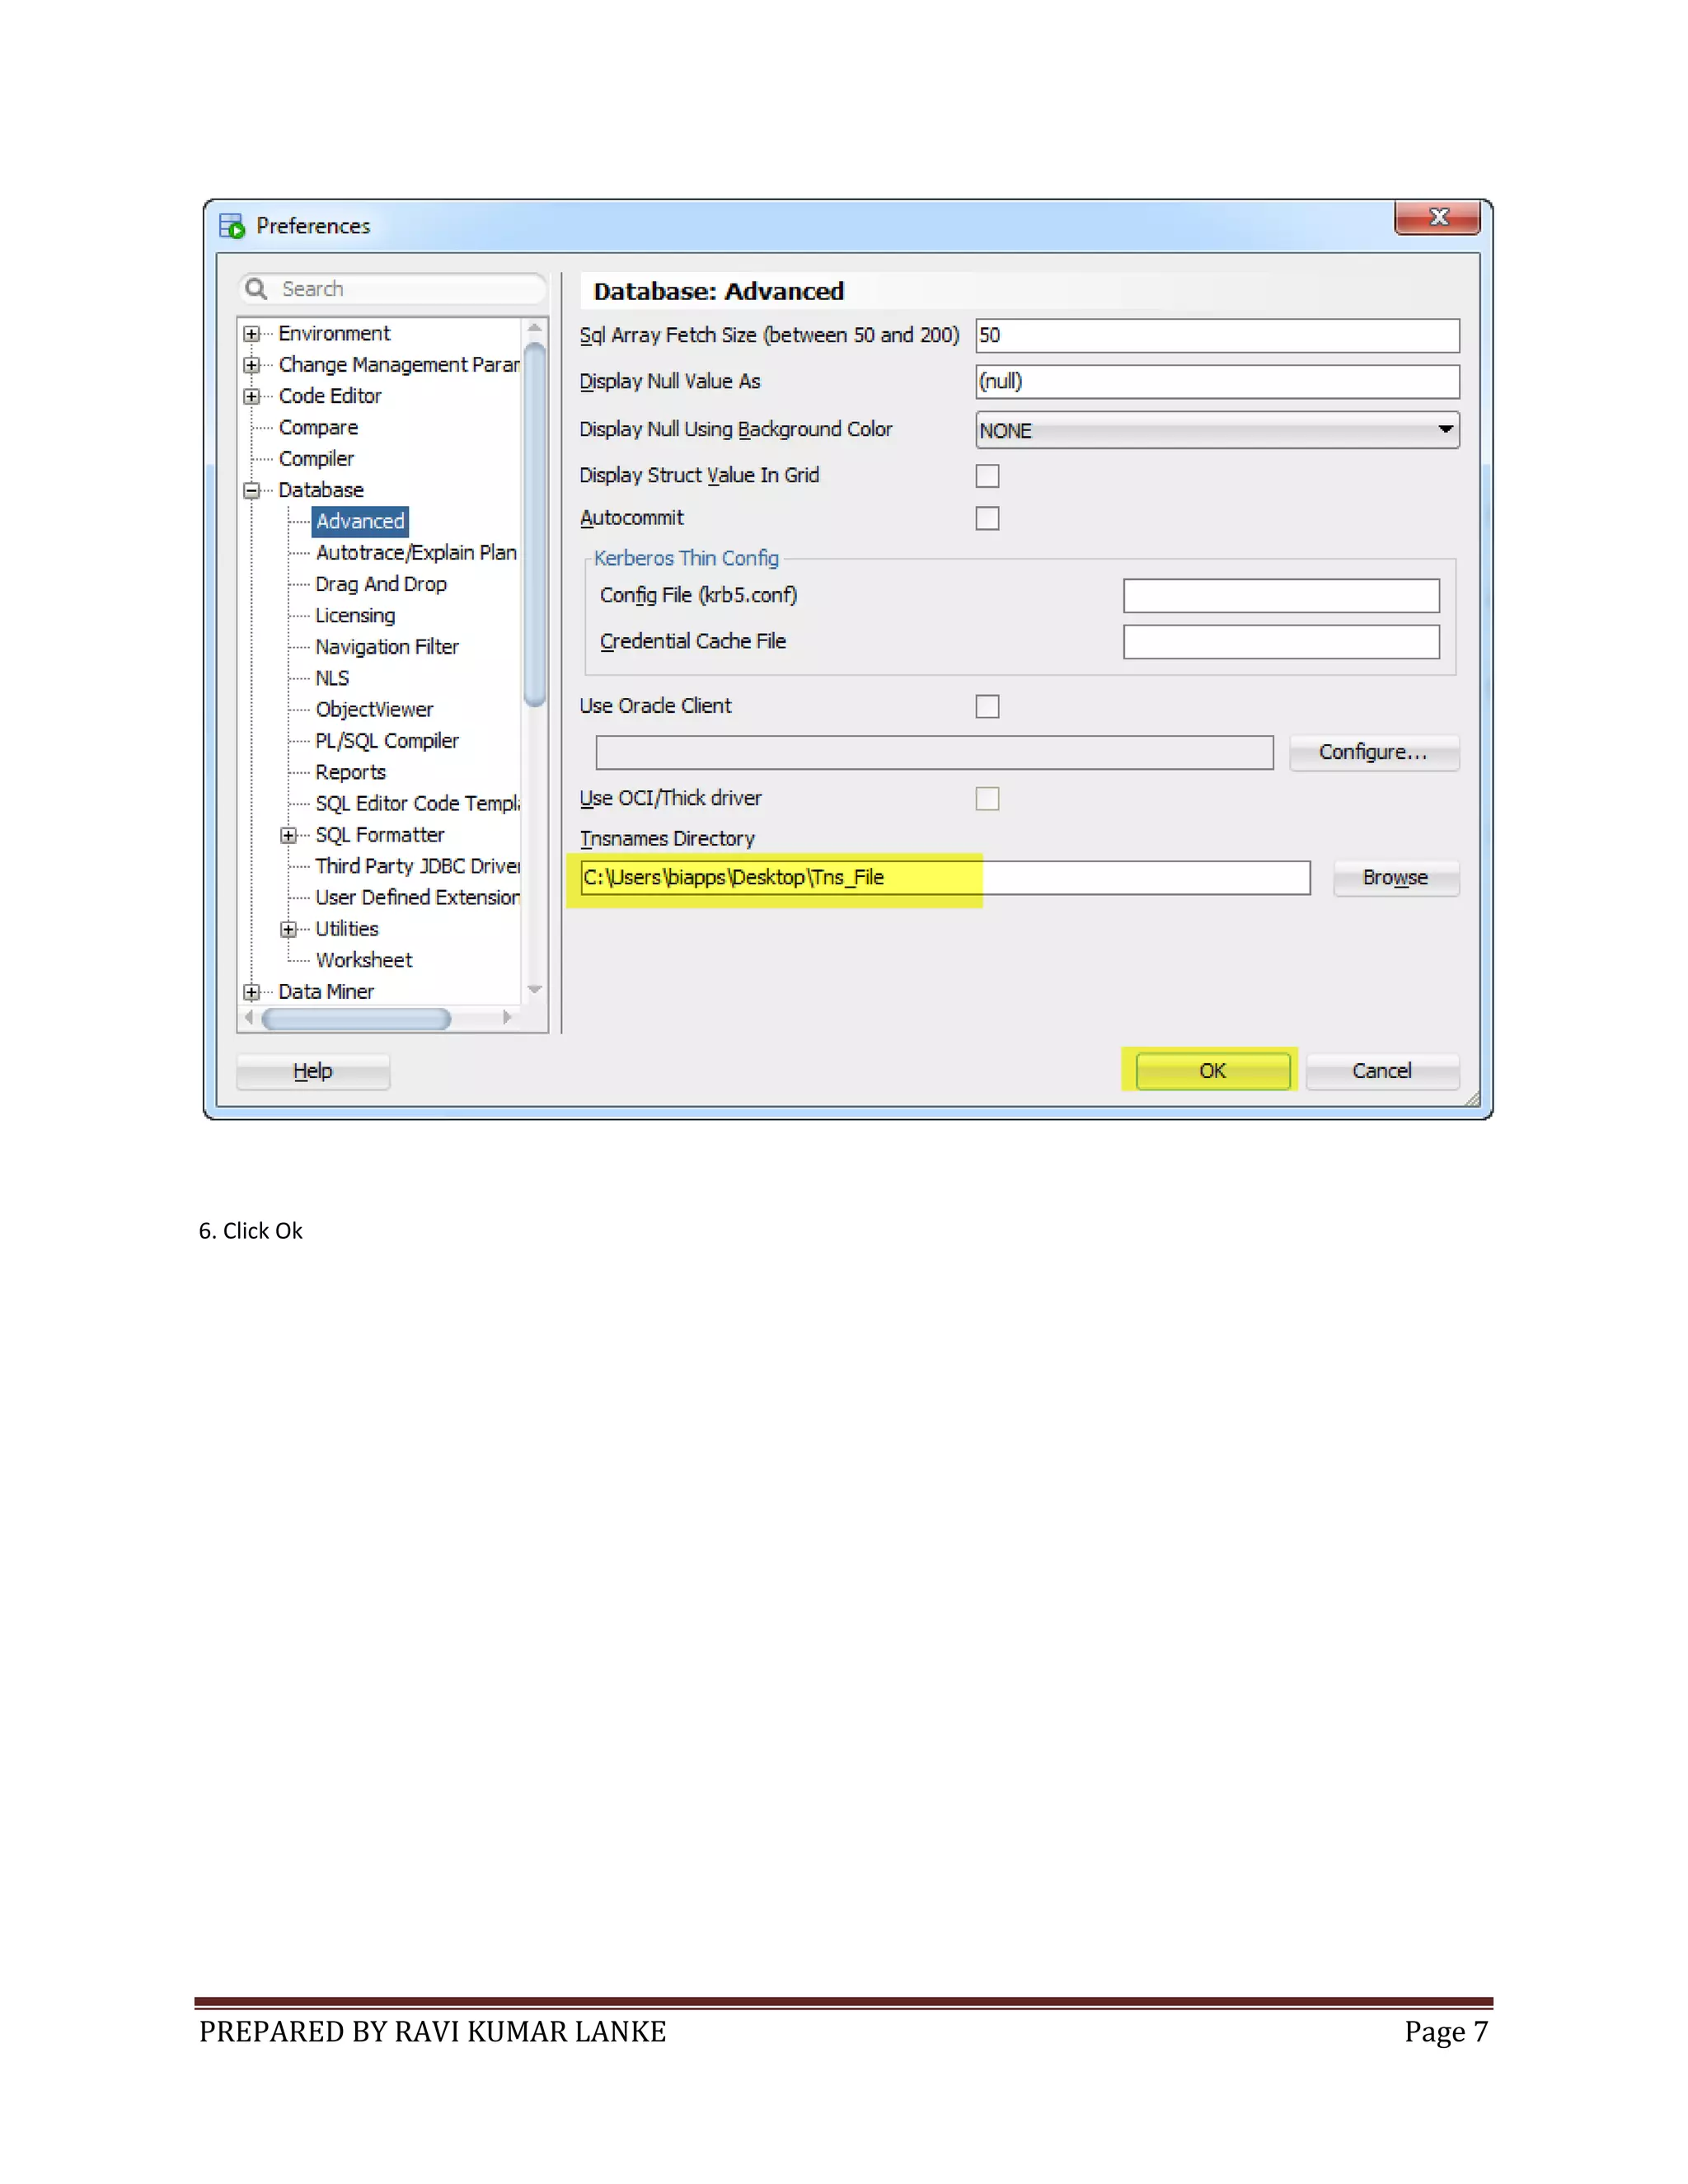Click the Preferences window title icon

(x=232, y=226)
